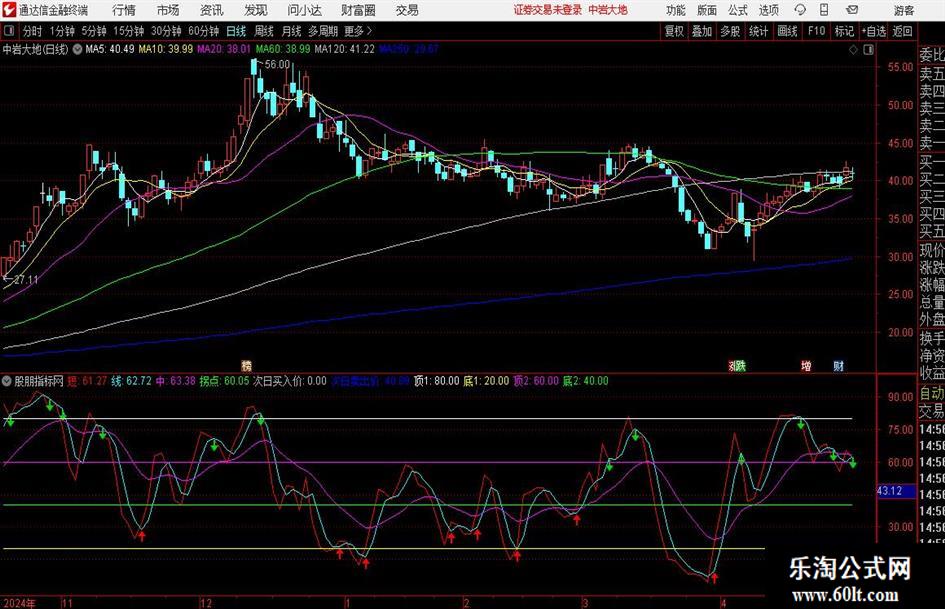The width and height of the screenshot is (945, 609).
Task: Click the 游客 guest account label
Action: (903, 10)
